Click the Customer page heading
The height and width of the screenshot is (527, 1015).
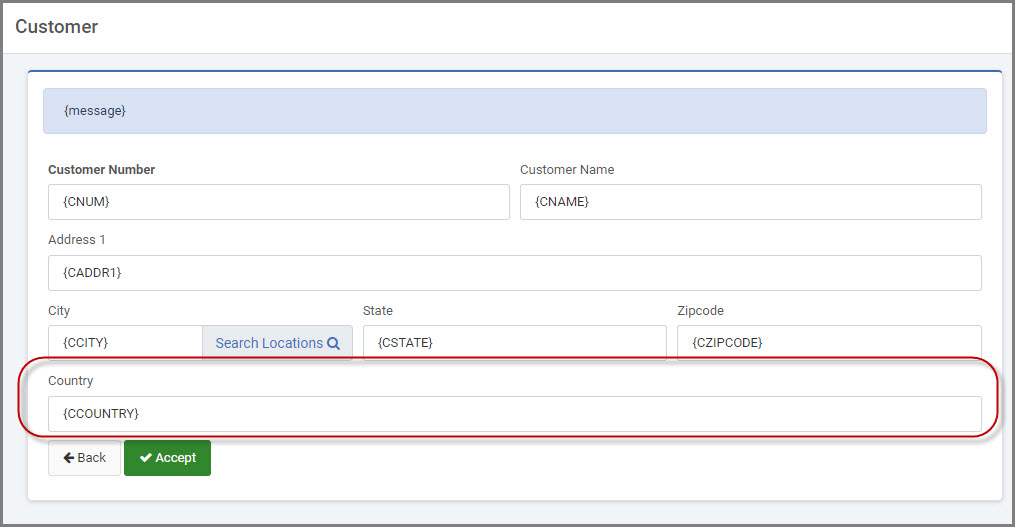[x=56, y=27]
